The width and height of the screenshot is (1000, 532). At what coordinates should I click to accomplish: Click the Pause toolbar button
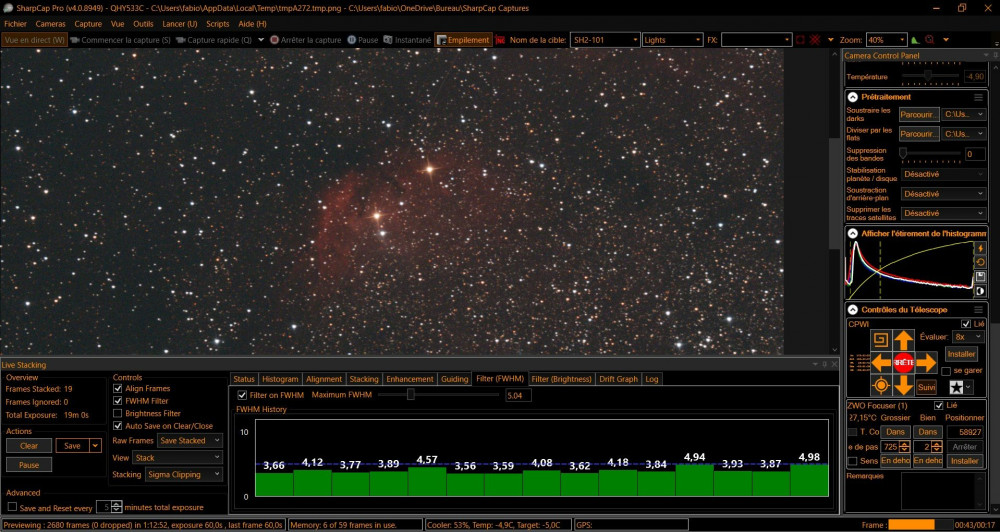(x=363, y=40)
